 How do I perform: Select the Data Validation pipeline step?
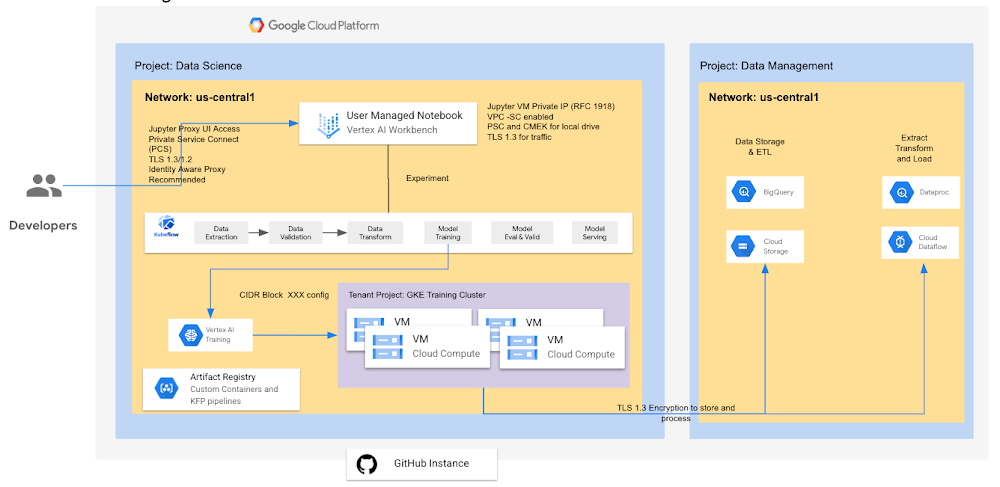click(x=296, y=233)
